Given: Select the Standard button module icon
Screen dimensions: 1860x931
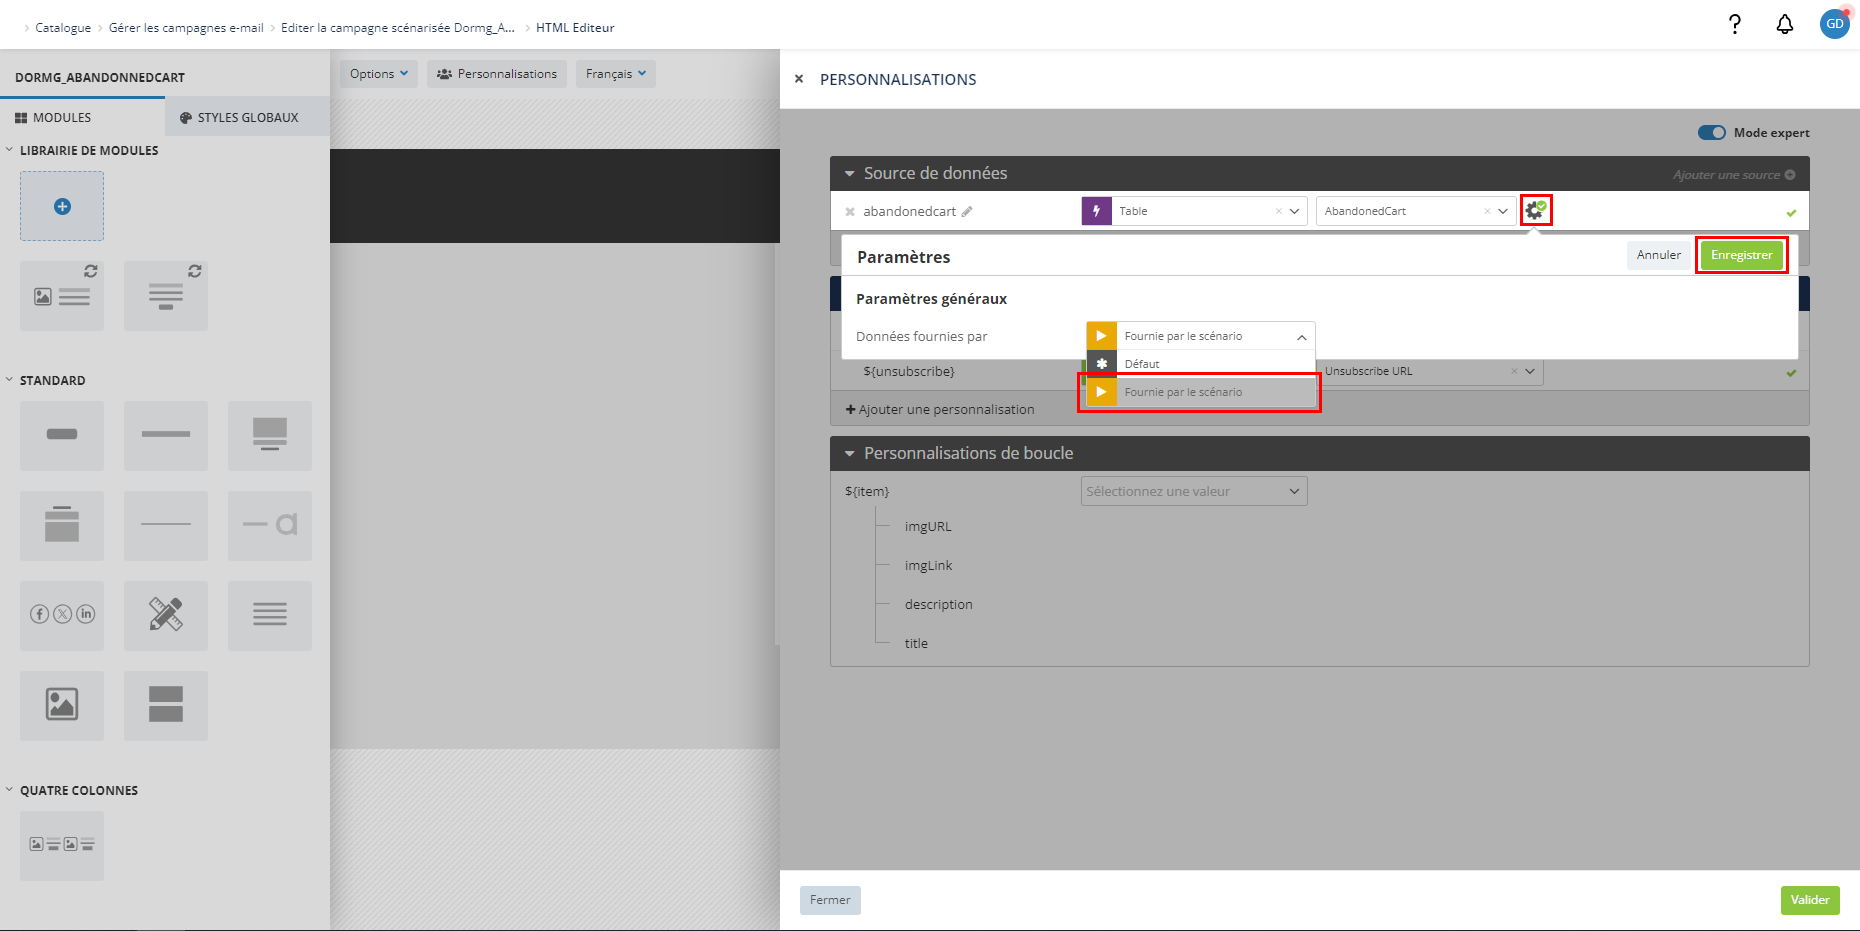Looking at the screenshot, I should point(62,434).
